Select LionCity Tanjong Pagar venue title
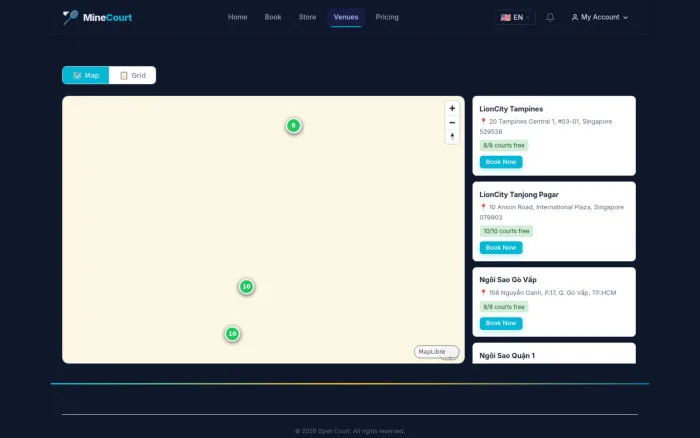The height and width of the screenshot is (438, 700). coord(519,195)
